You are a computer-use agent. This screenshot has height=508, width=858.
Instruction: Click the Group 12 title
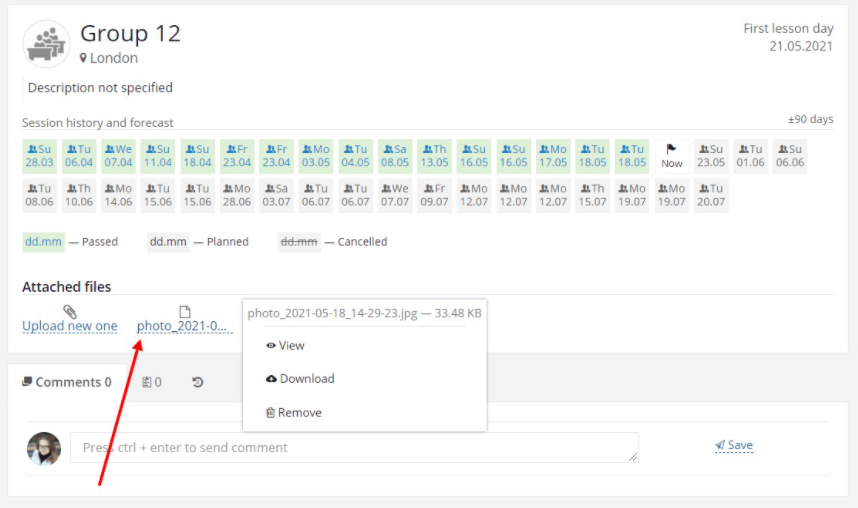(x=130, y=33)
